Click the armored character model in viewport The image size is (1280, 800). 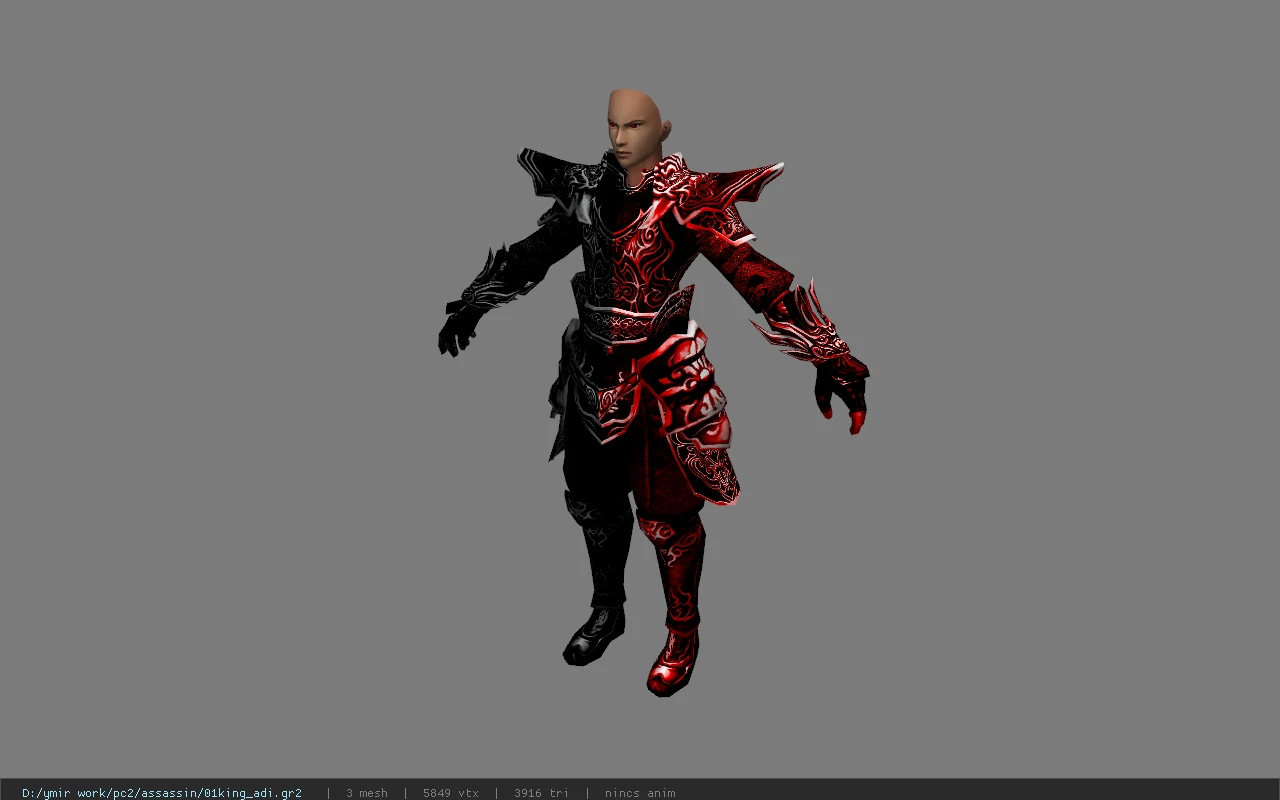tap(652, 392)
